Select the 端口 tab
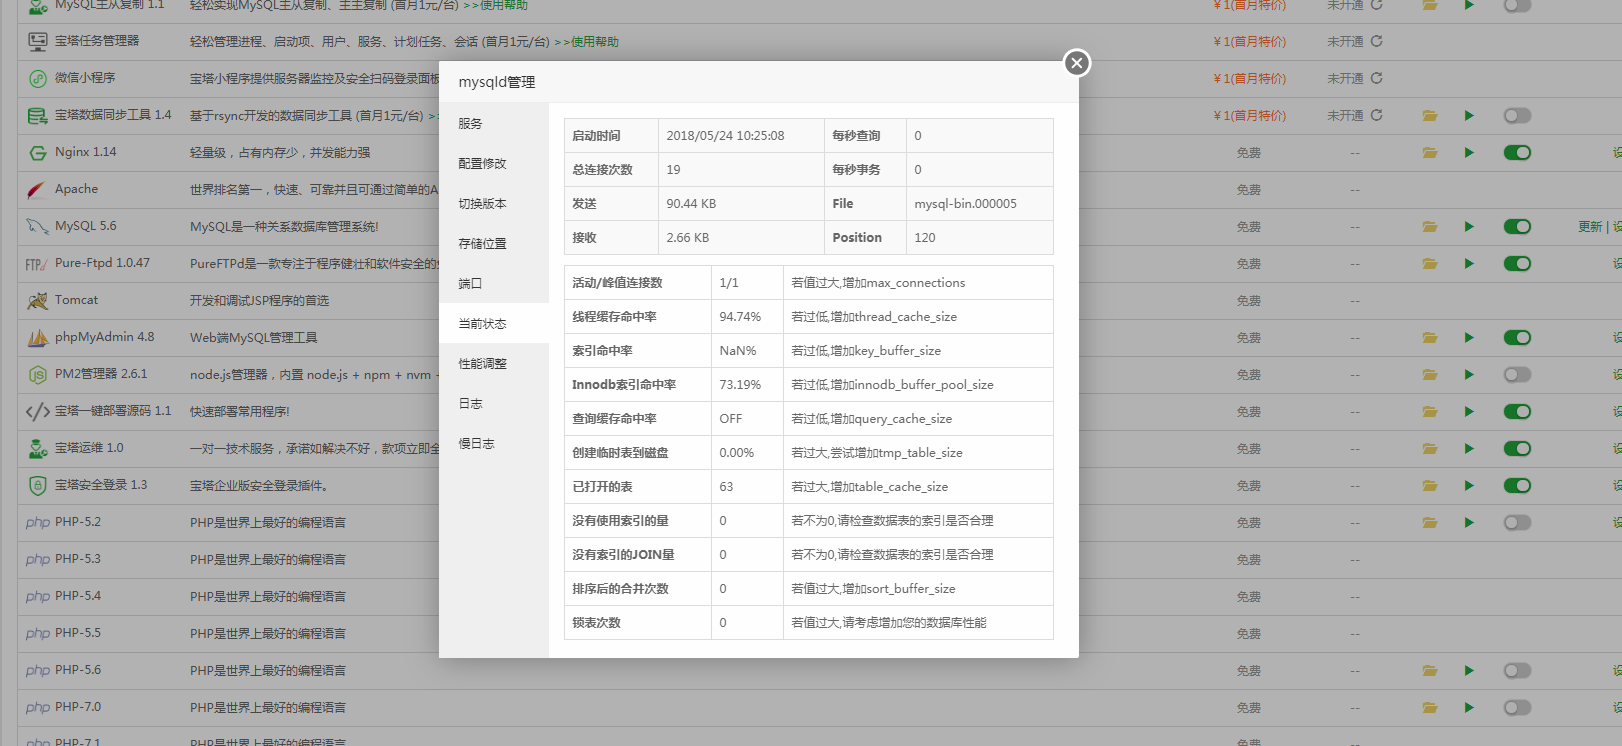This screenshot has width=1622, height=746. point(494,283)
